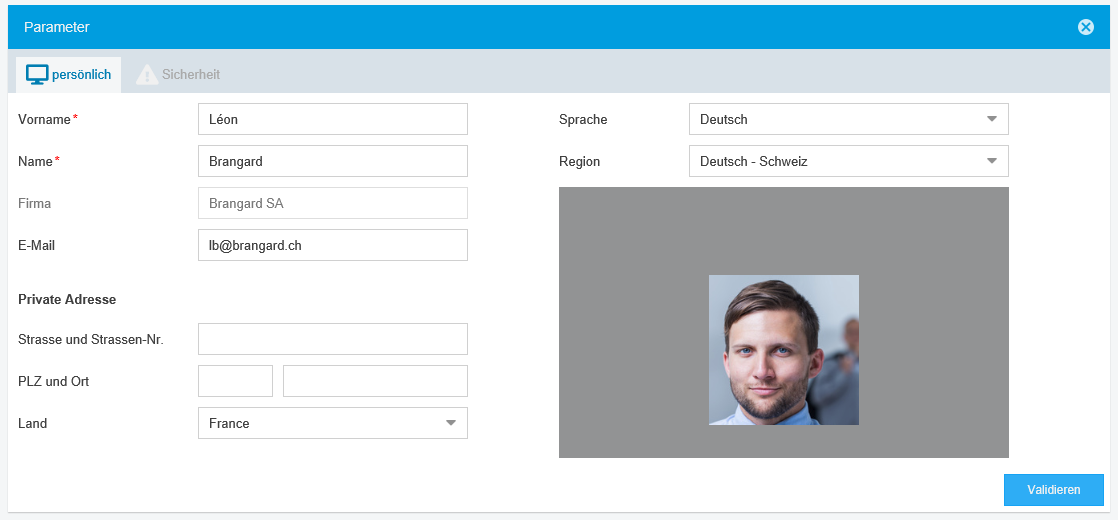
Task: Close the Parameter dialog with the X icon
Action: tap(1085, 27)
